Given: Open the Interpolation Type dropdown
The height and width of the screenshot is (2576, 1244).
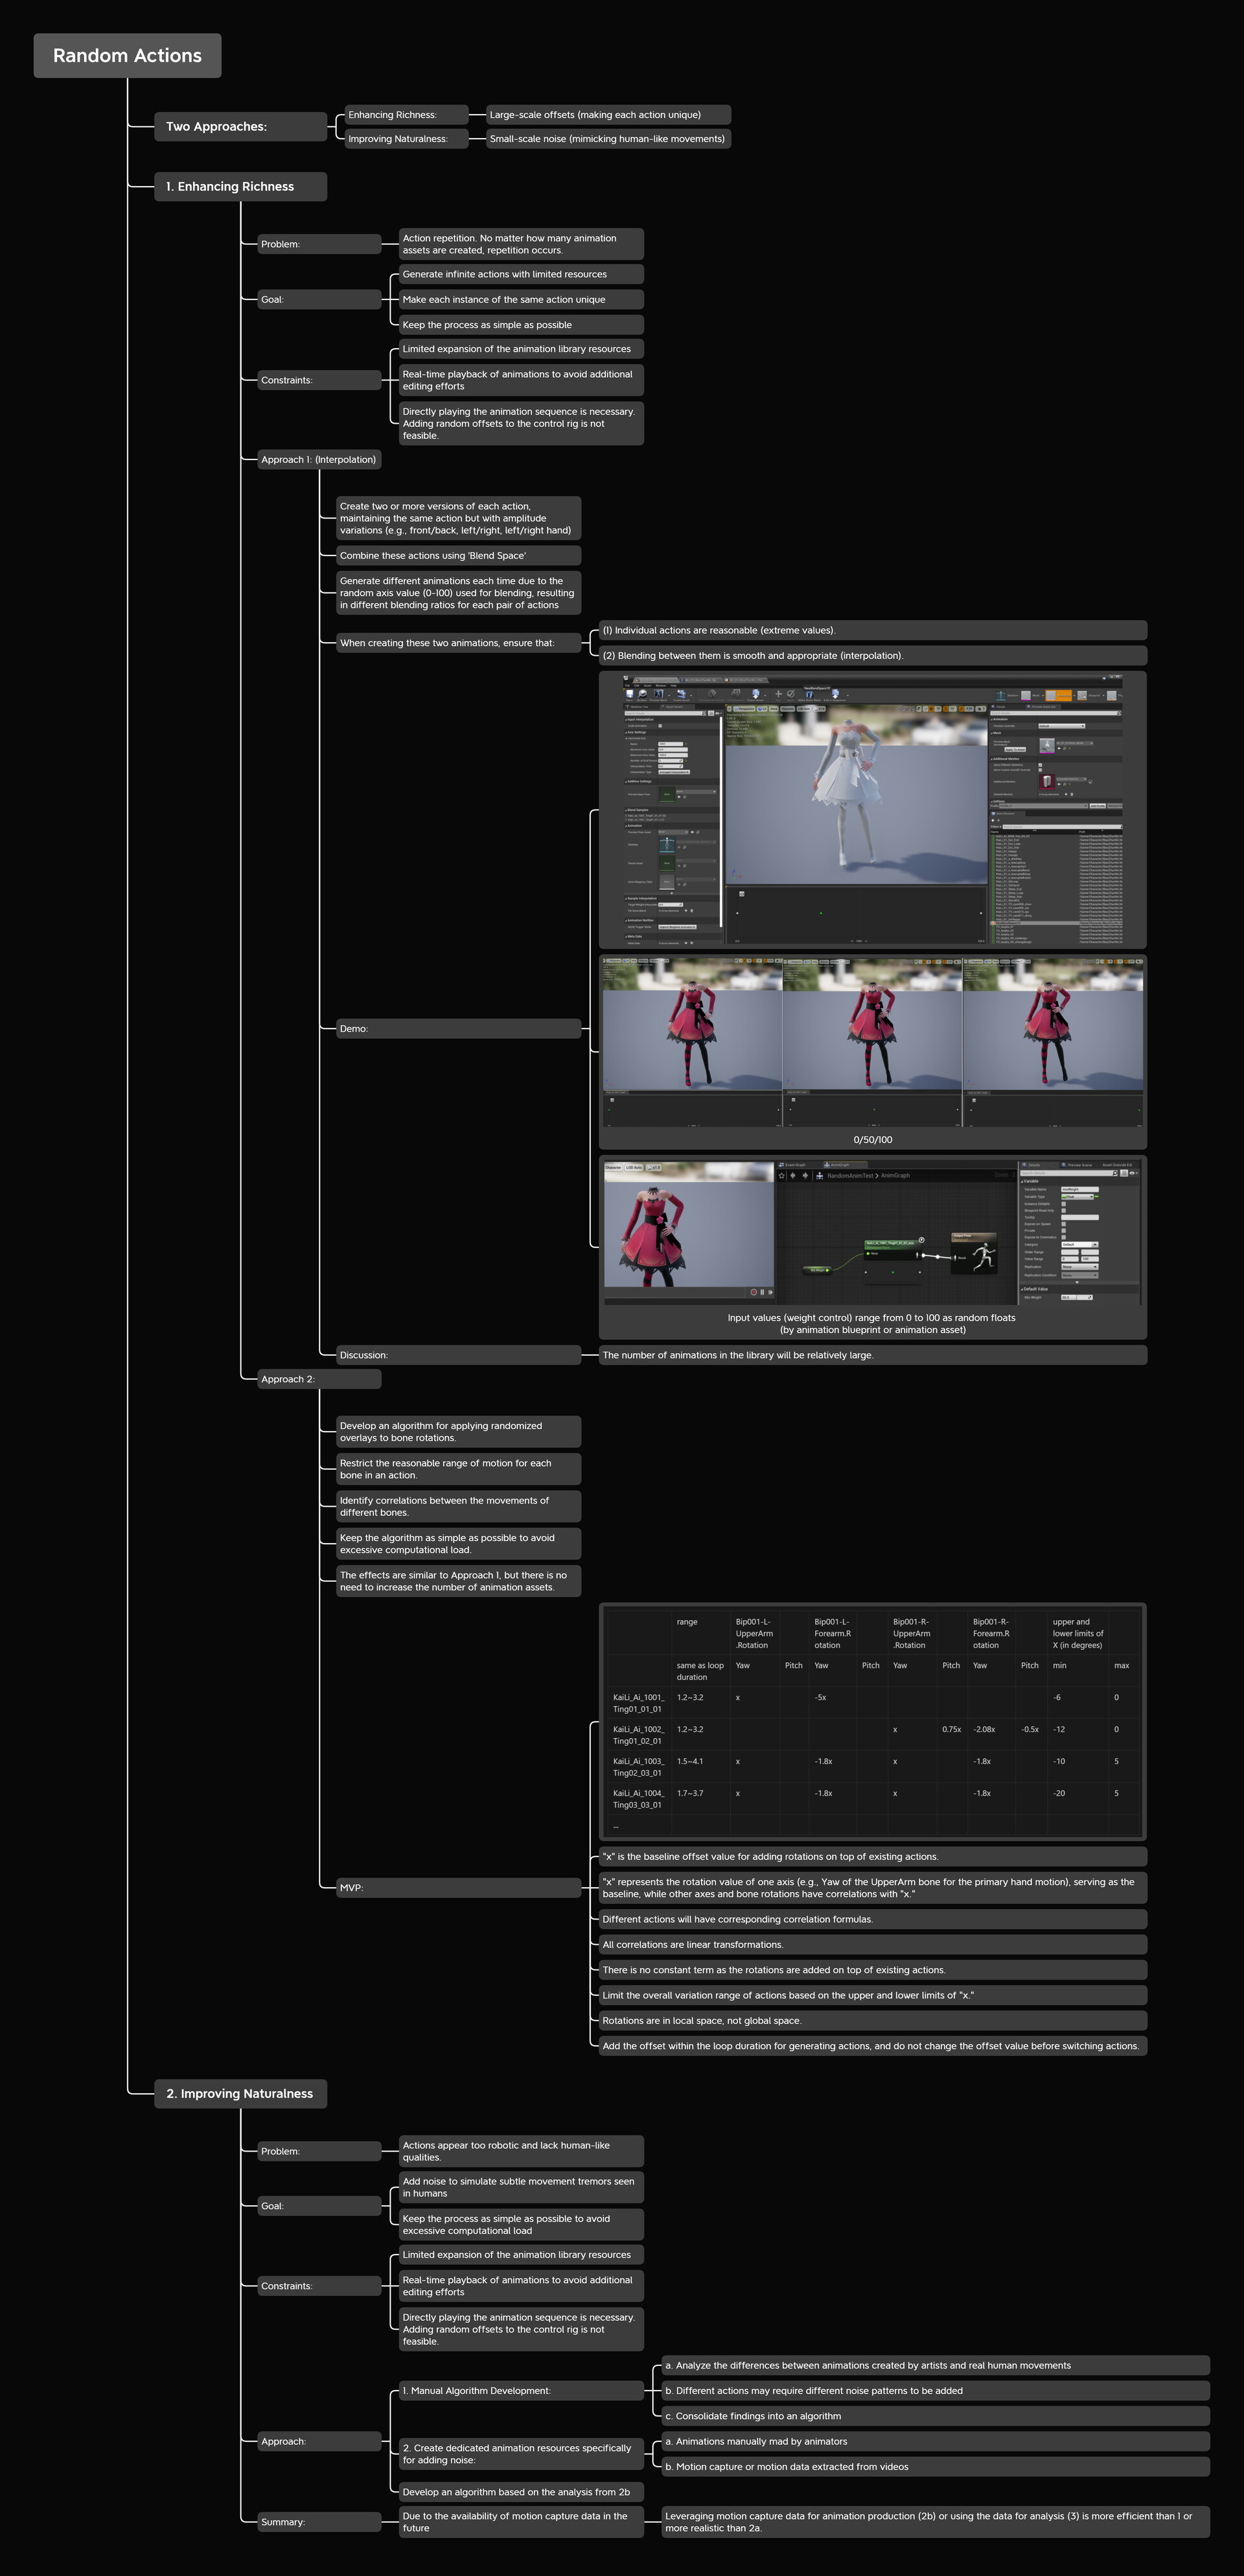Looking at the screenshot, I should tap(674, 772).
